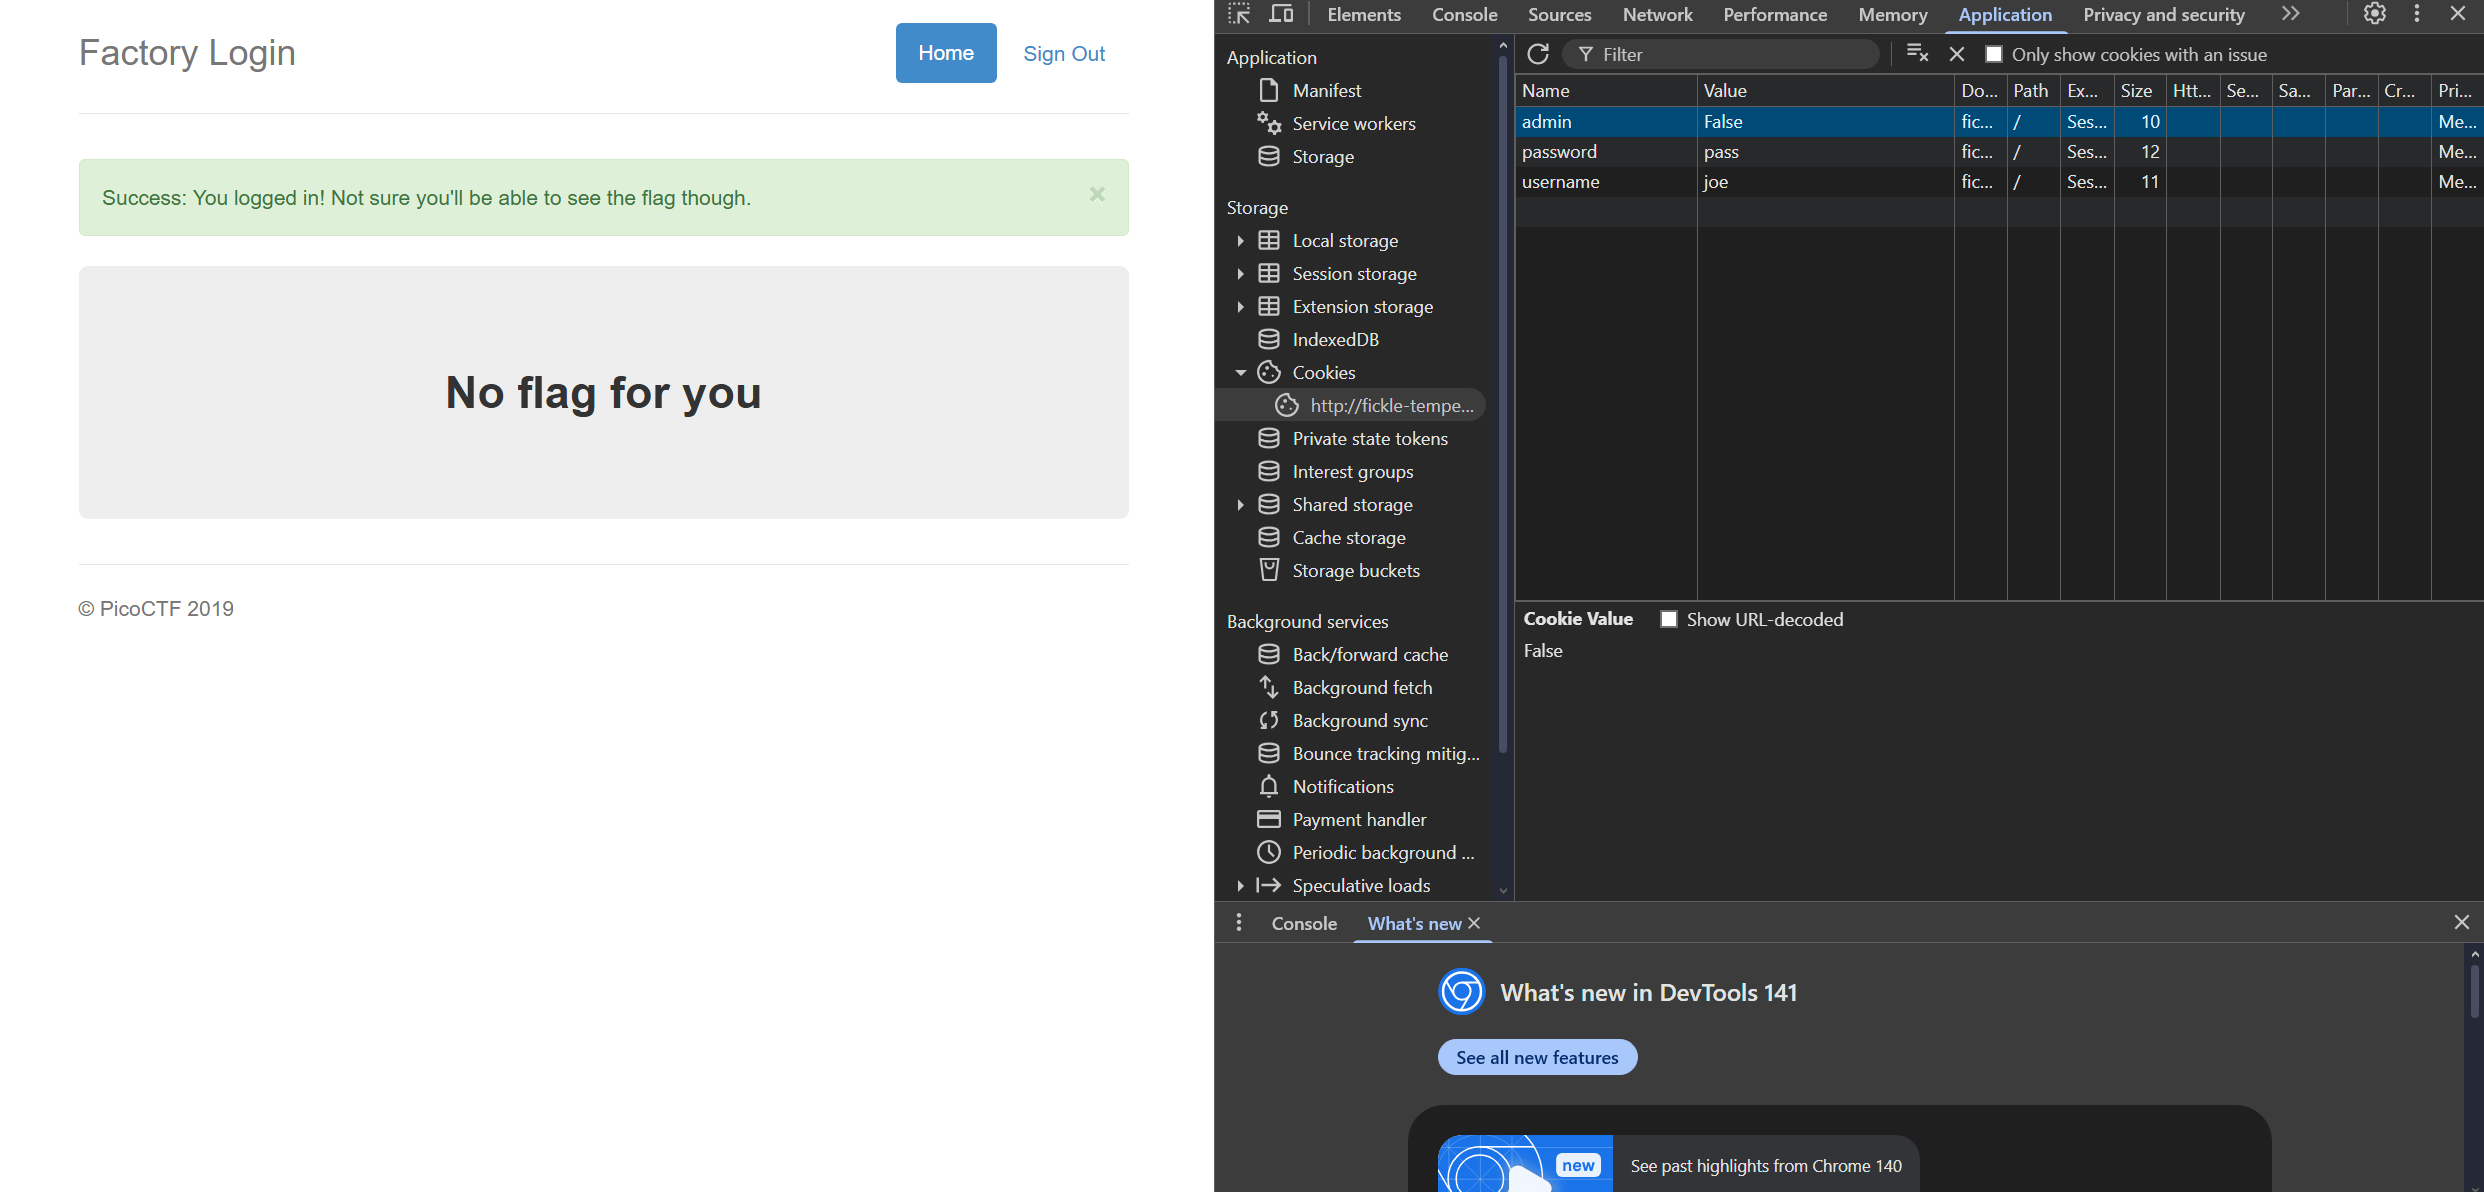The width and height of the screenshot is (2484, 1192).
Task: Toggle device toolbar icon in DevTools
Action: click(1281, 14)
